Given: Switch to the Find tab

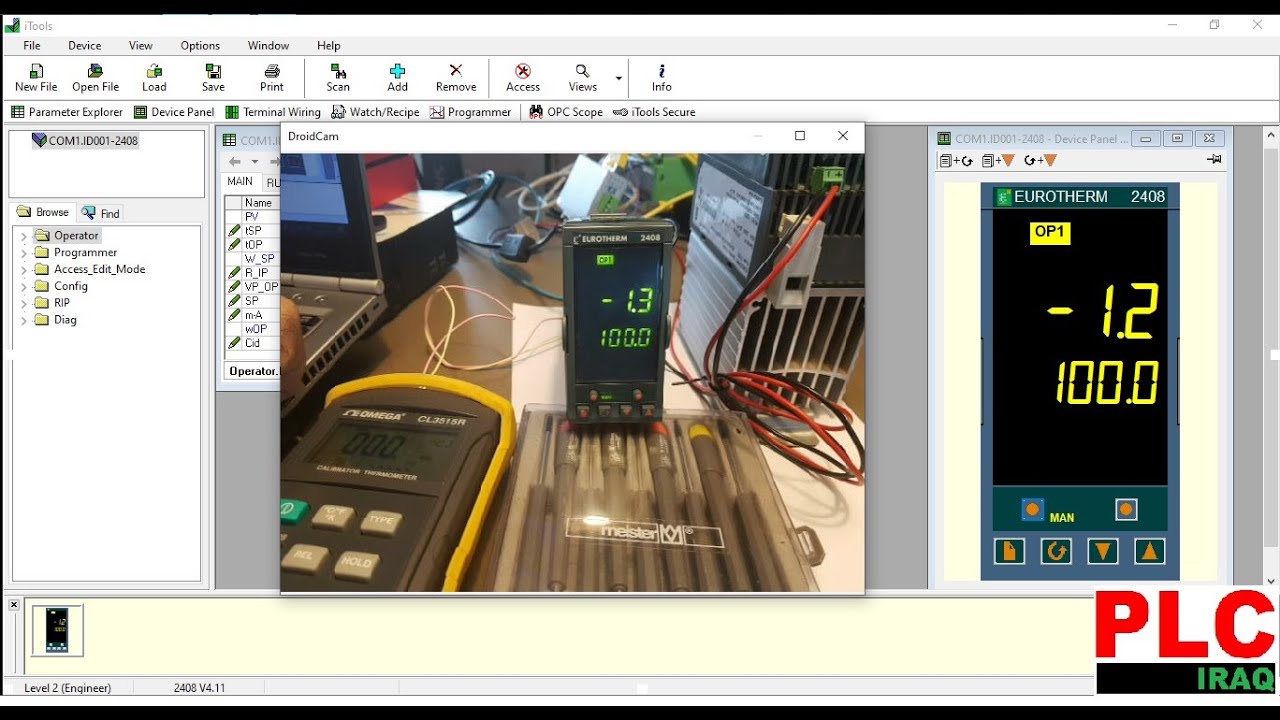Looking at the screenshot, I should (101, 213).
